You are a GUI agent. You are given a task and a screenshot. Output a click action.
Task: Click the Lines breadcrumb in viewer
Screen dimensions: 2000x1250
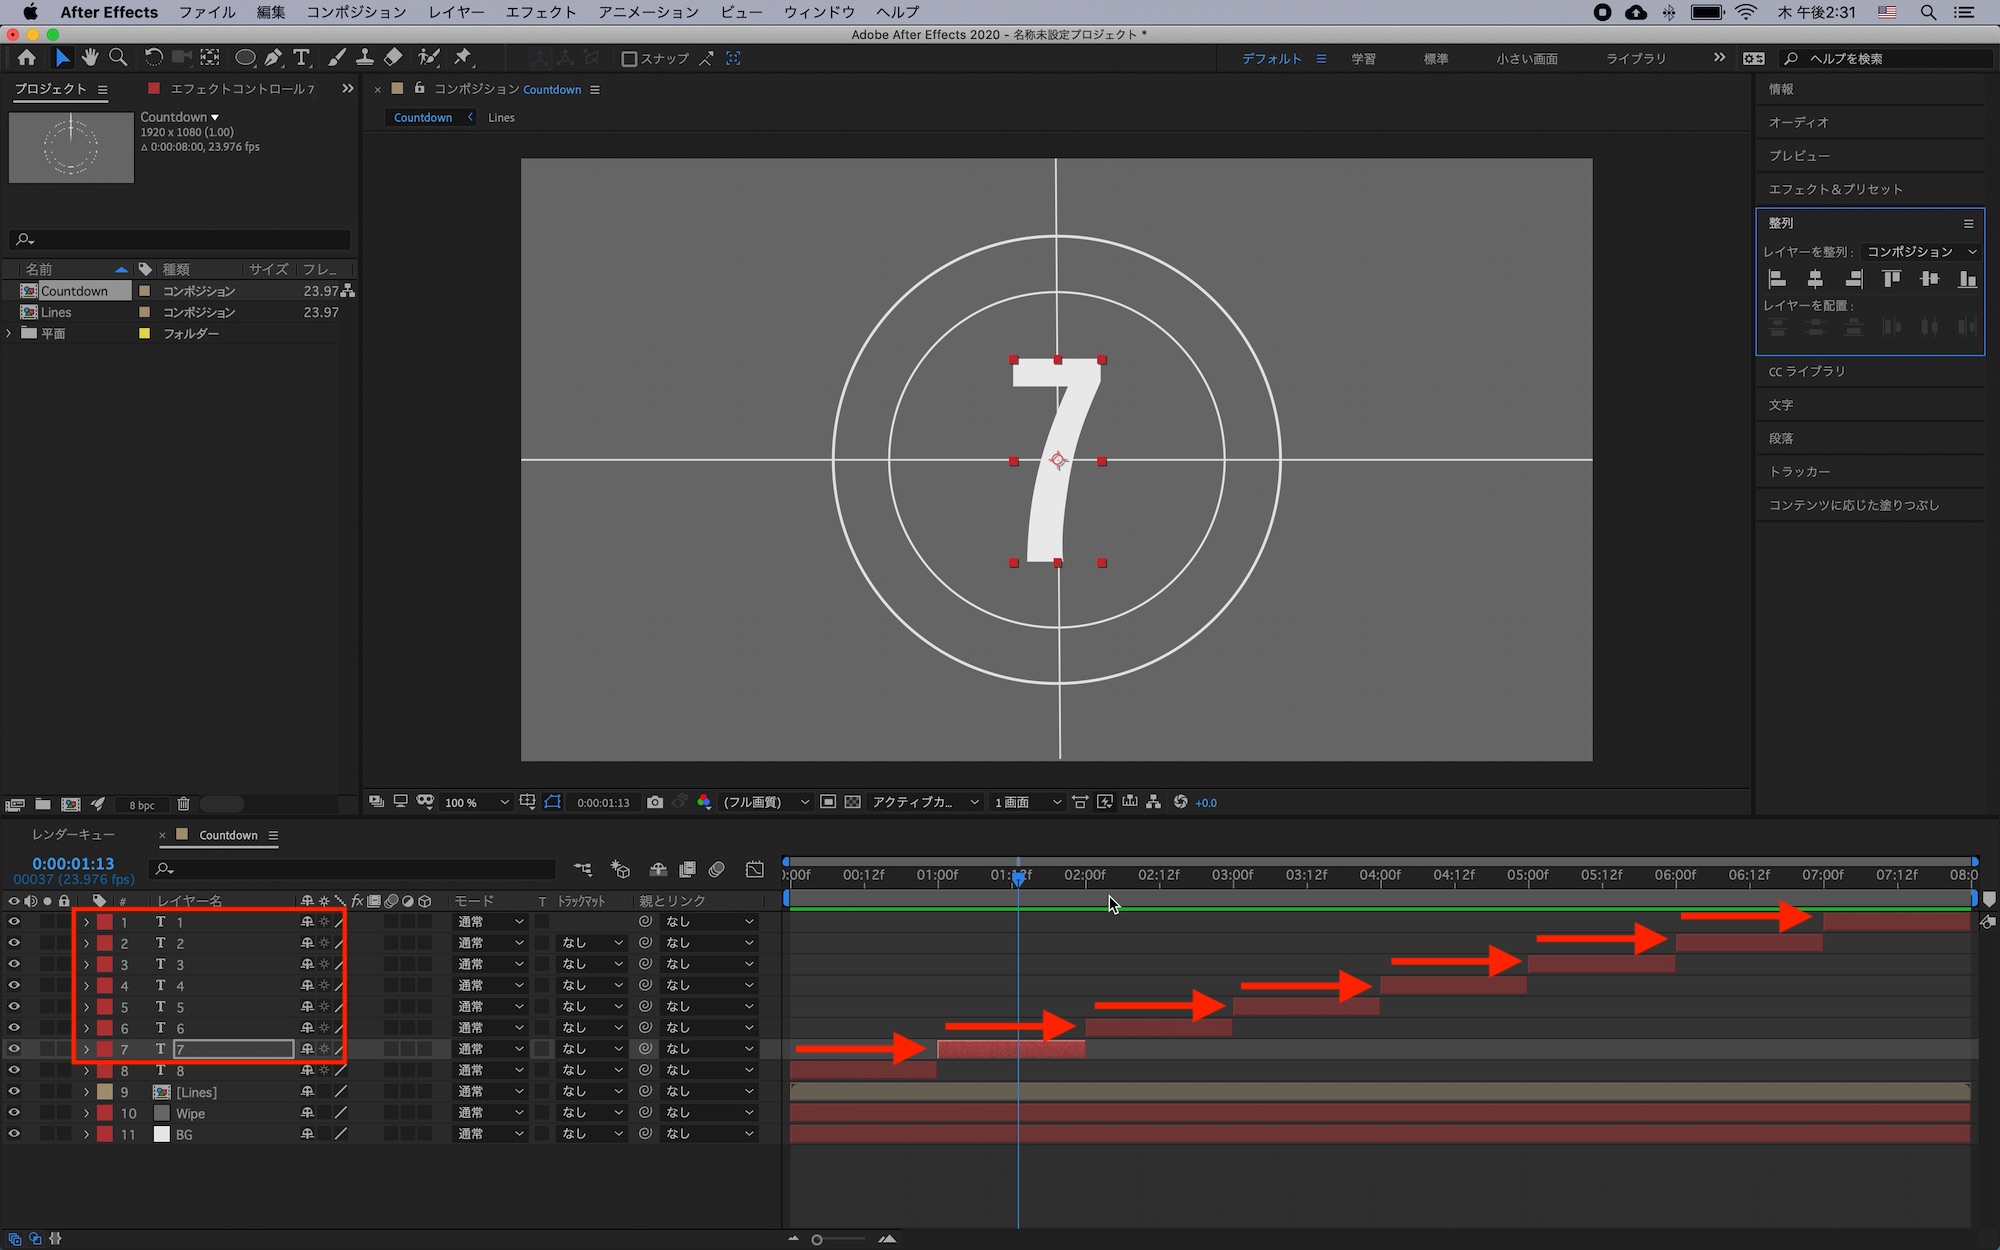tap(501, 117)
